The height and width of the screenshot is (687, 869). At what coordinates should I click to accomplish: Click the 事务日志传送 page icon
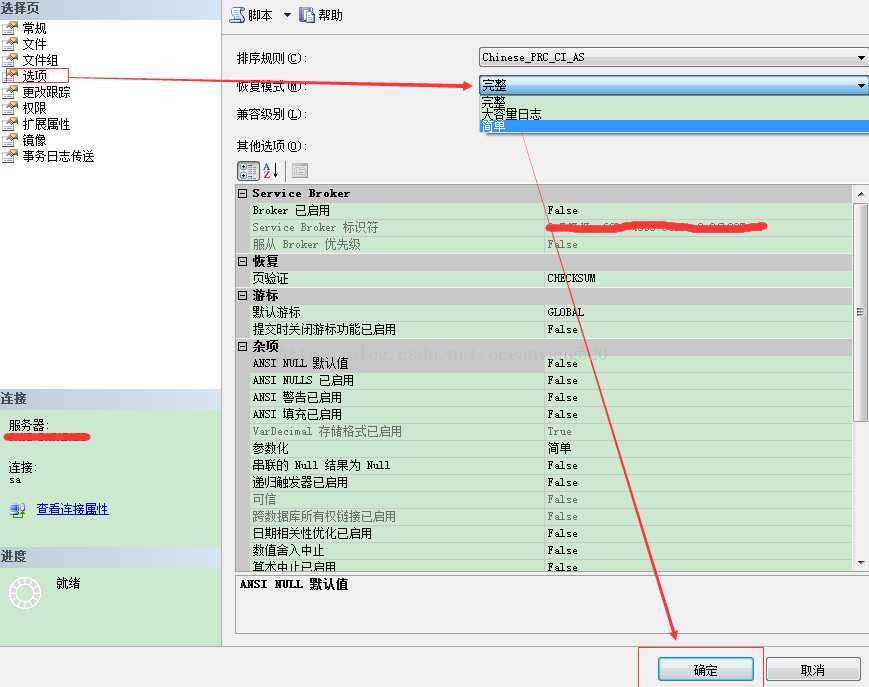click(x=10, y=156)
